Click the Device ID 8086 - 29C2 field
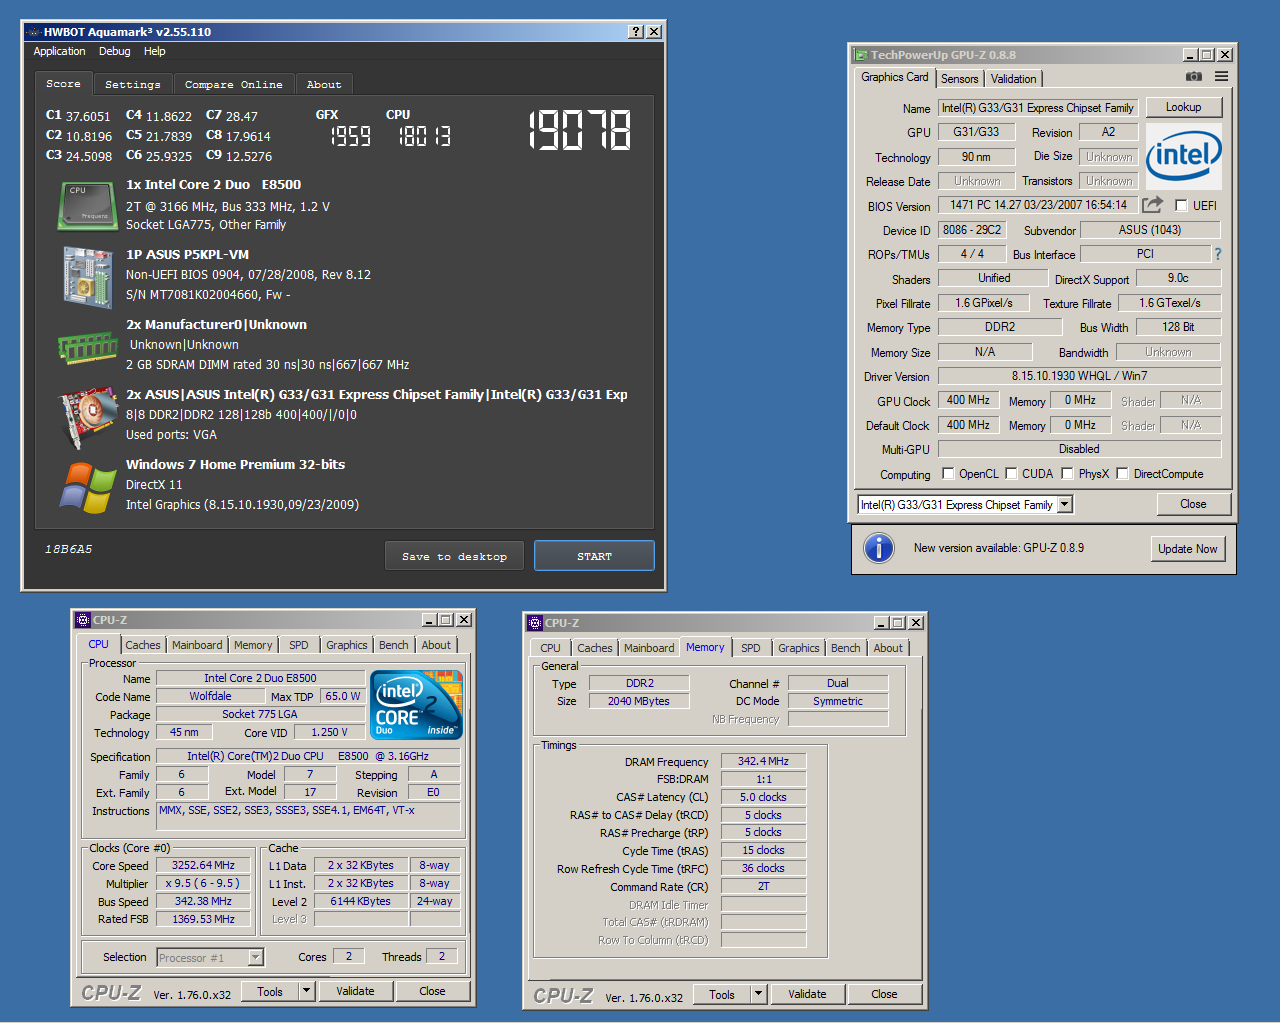Image resolution: width=1280 pixels, height=1024 pixels. click(972, 230)
